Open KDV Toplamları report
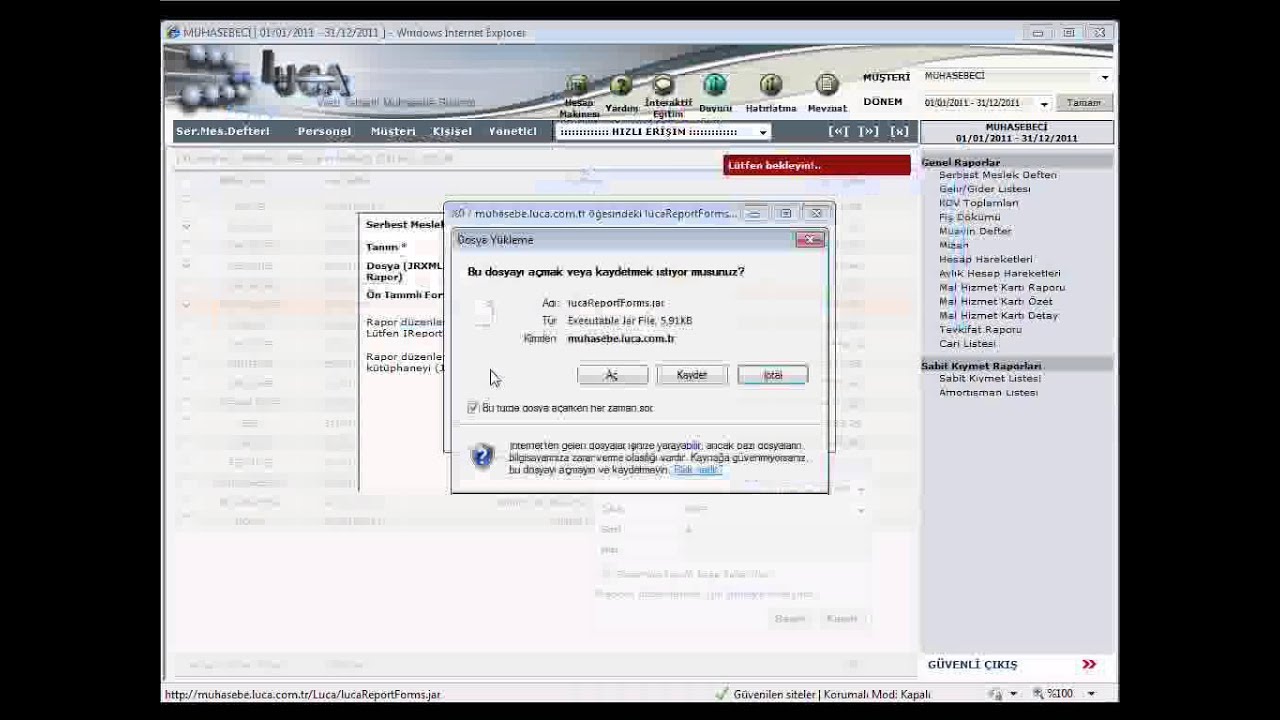1280x720 pixels. point(978,203)
